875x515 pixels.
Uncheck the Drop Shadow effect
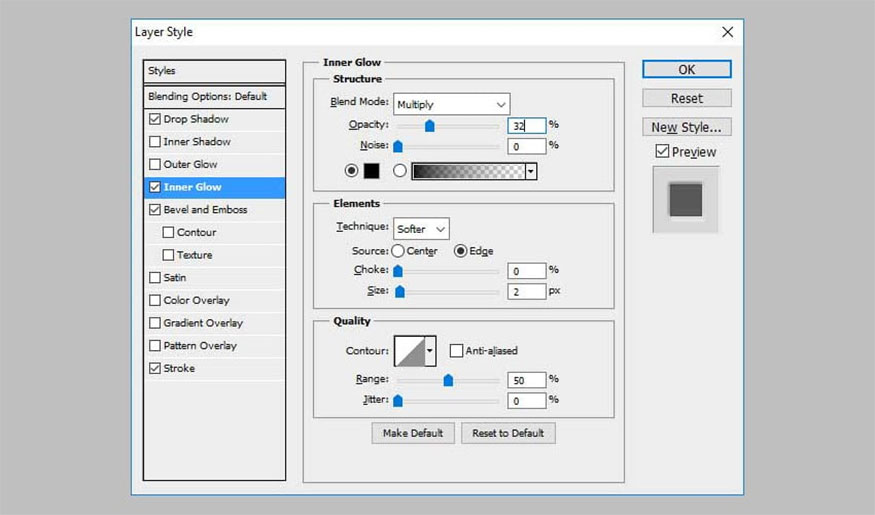coord(154,119)
